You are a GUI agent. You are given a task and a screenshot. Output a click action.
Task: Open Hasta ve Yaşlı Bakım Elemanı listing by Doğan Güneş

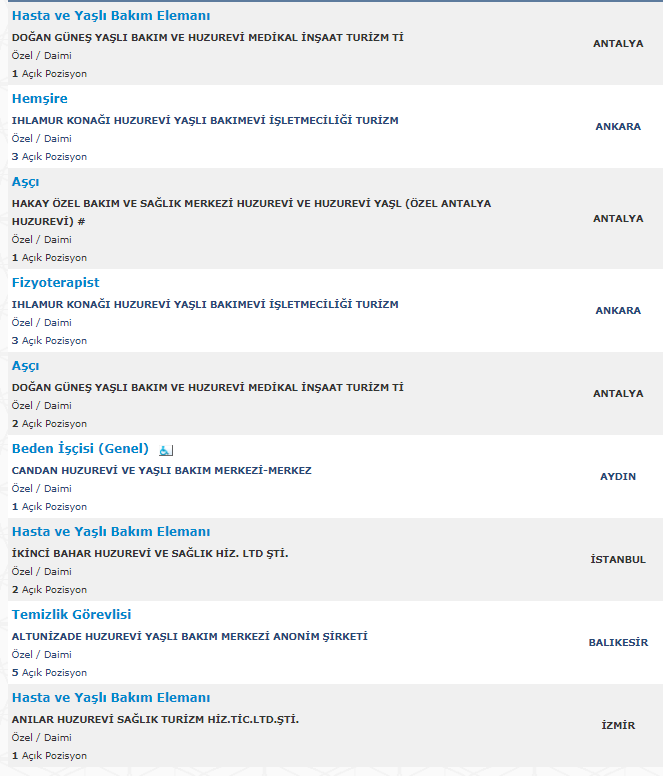point(111,16)
